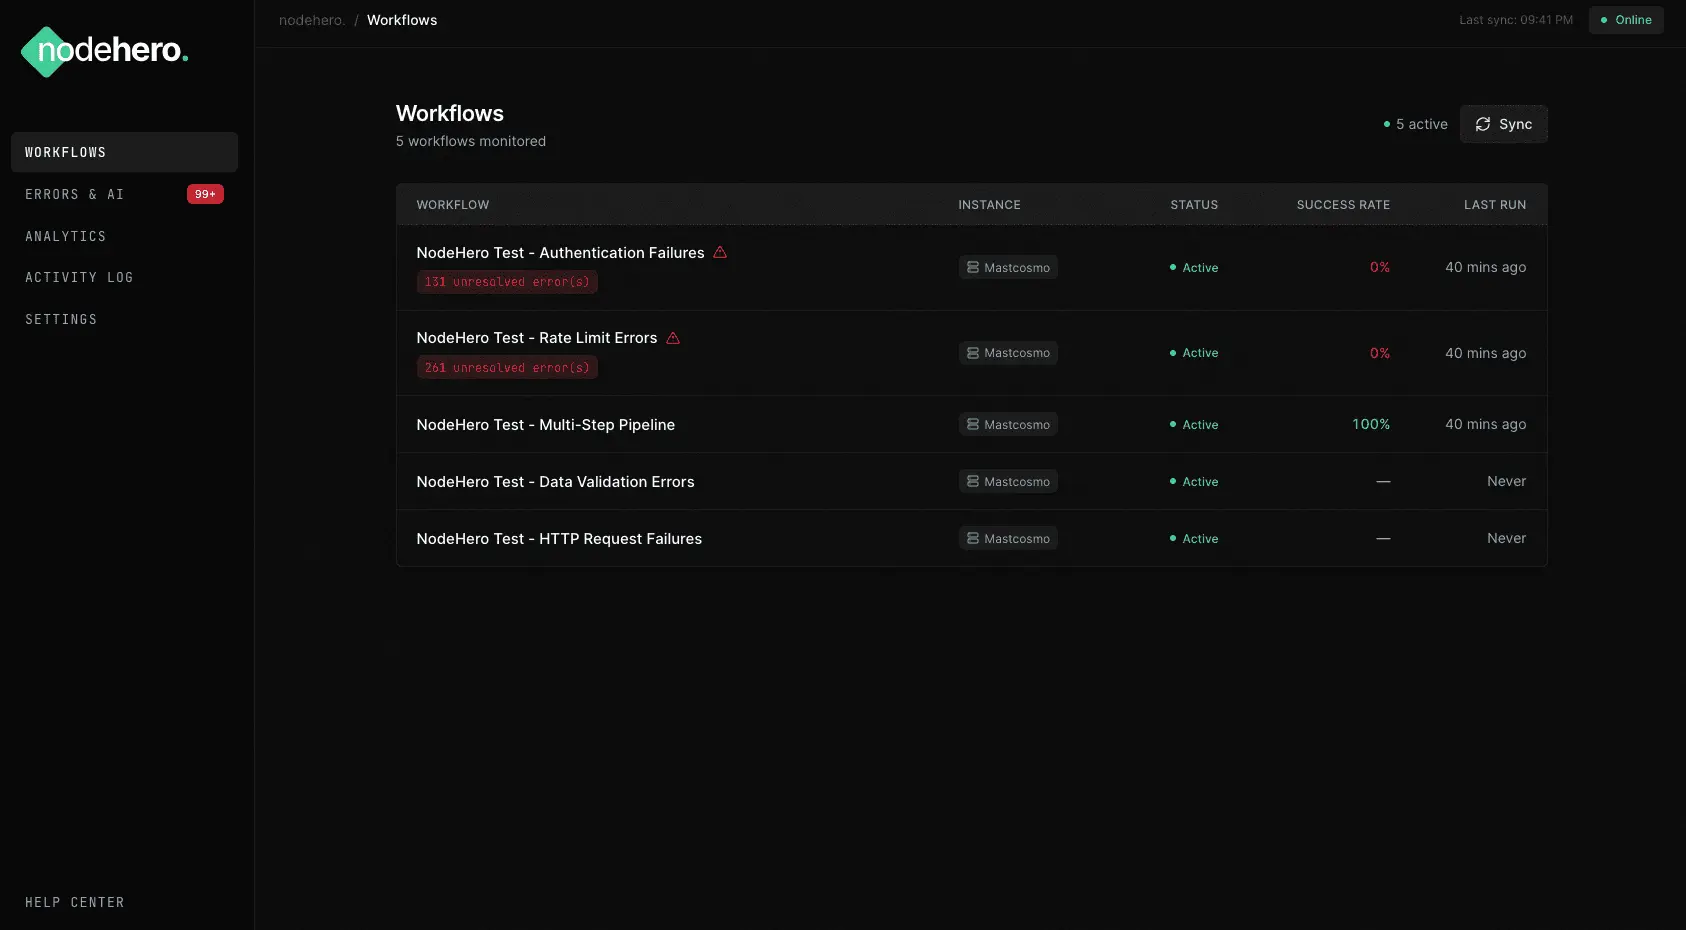Screen dimensions: 1686x930
Task: Click warning triangle beside Rate Limit Errors
Action: click(x=673, y=338)
